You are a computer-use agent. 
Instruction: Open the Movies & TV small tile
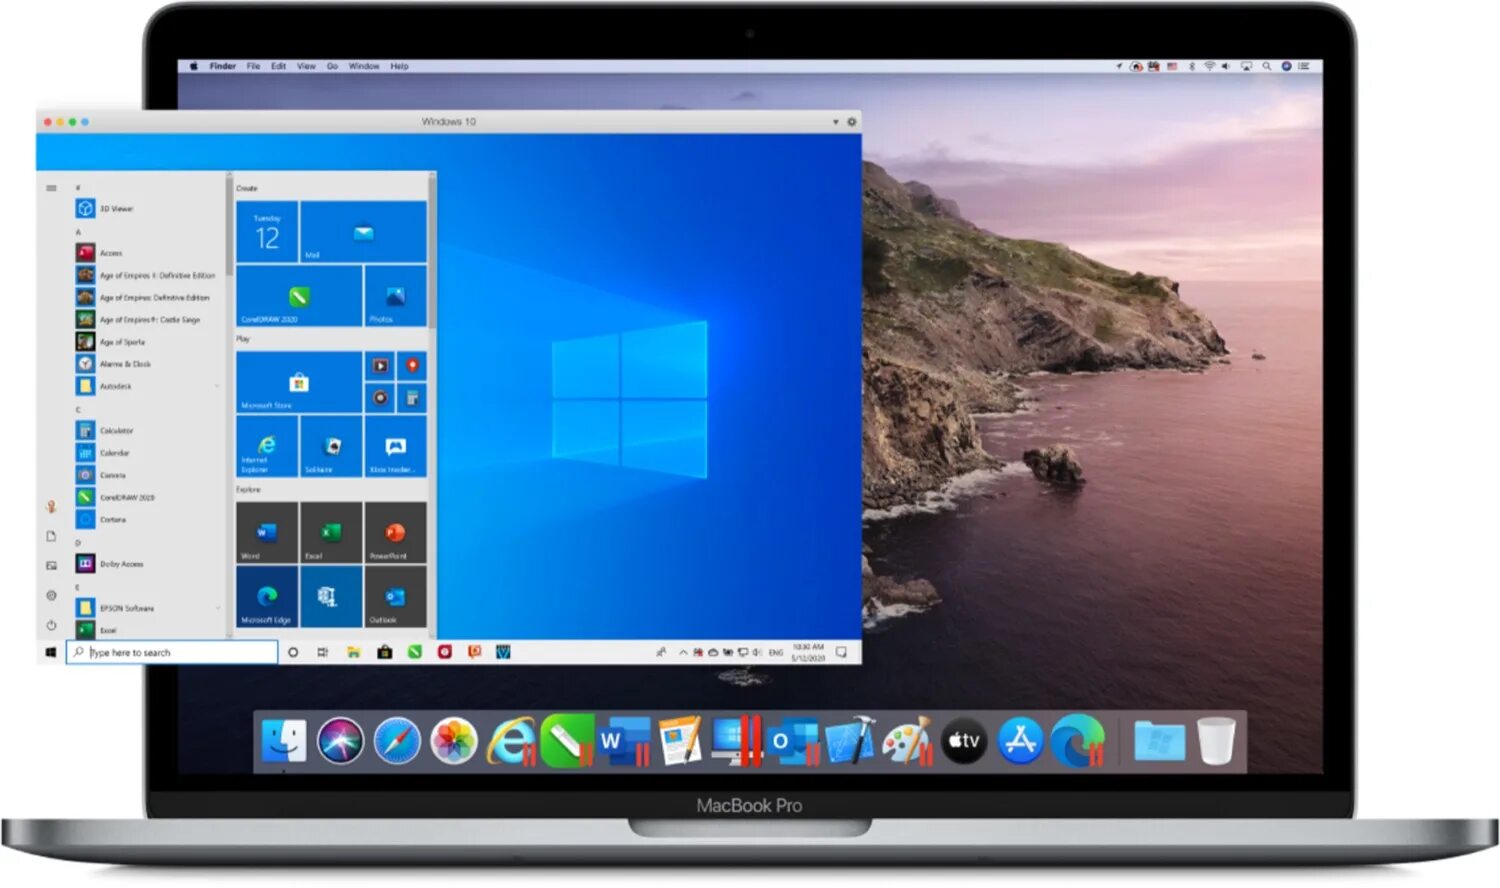click(x=380, y=366)
